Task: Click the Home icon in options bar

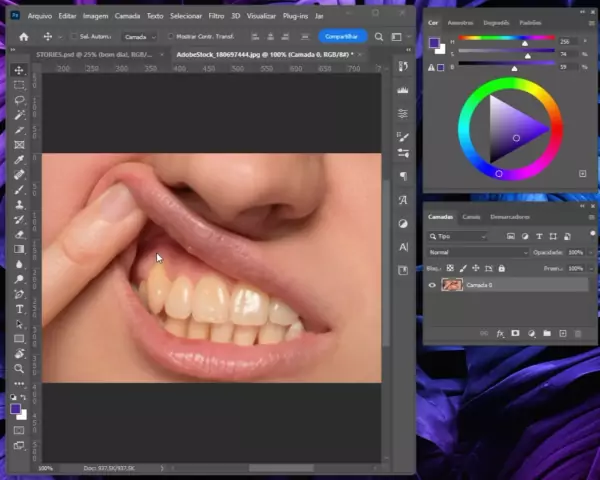Action: (24, 37)
